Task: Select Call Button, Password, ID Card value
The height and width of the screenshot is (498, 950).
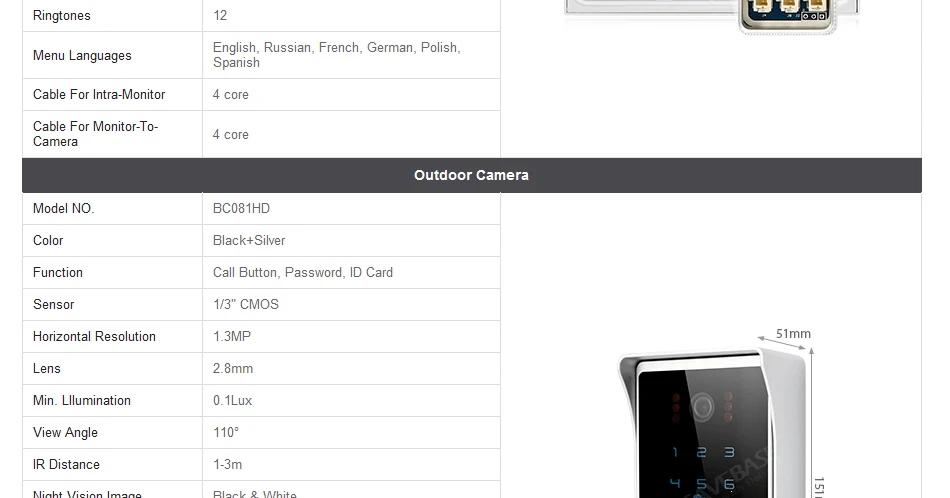Action: (x=302, y=273)
